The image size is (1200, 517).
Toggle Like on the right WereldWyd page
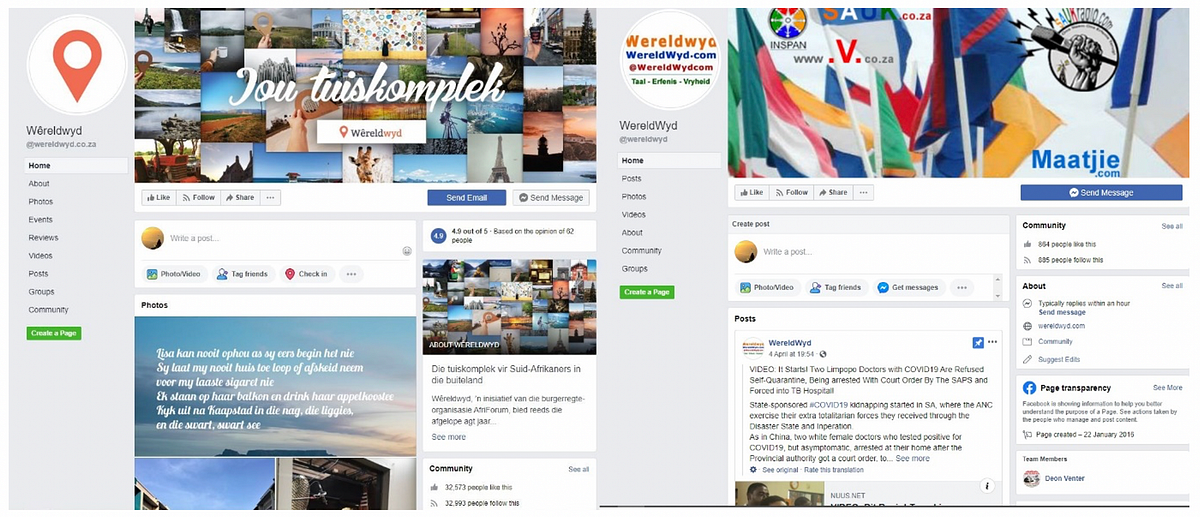click(x=752, y=192)
